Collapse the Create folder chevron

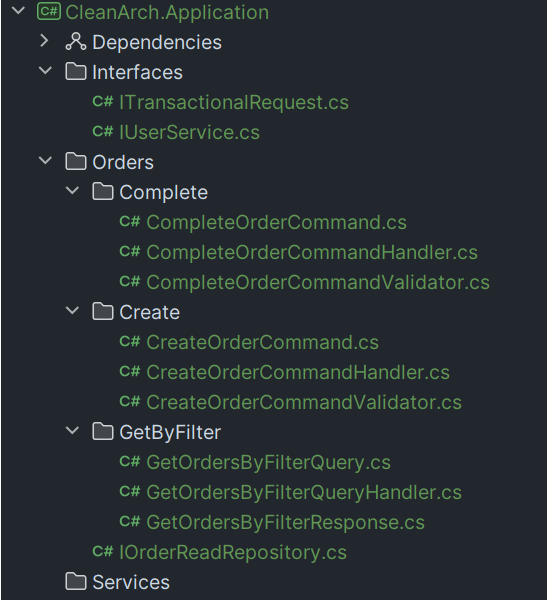(x=72, y=310)
